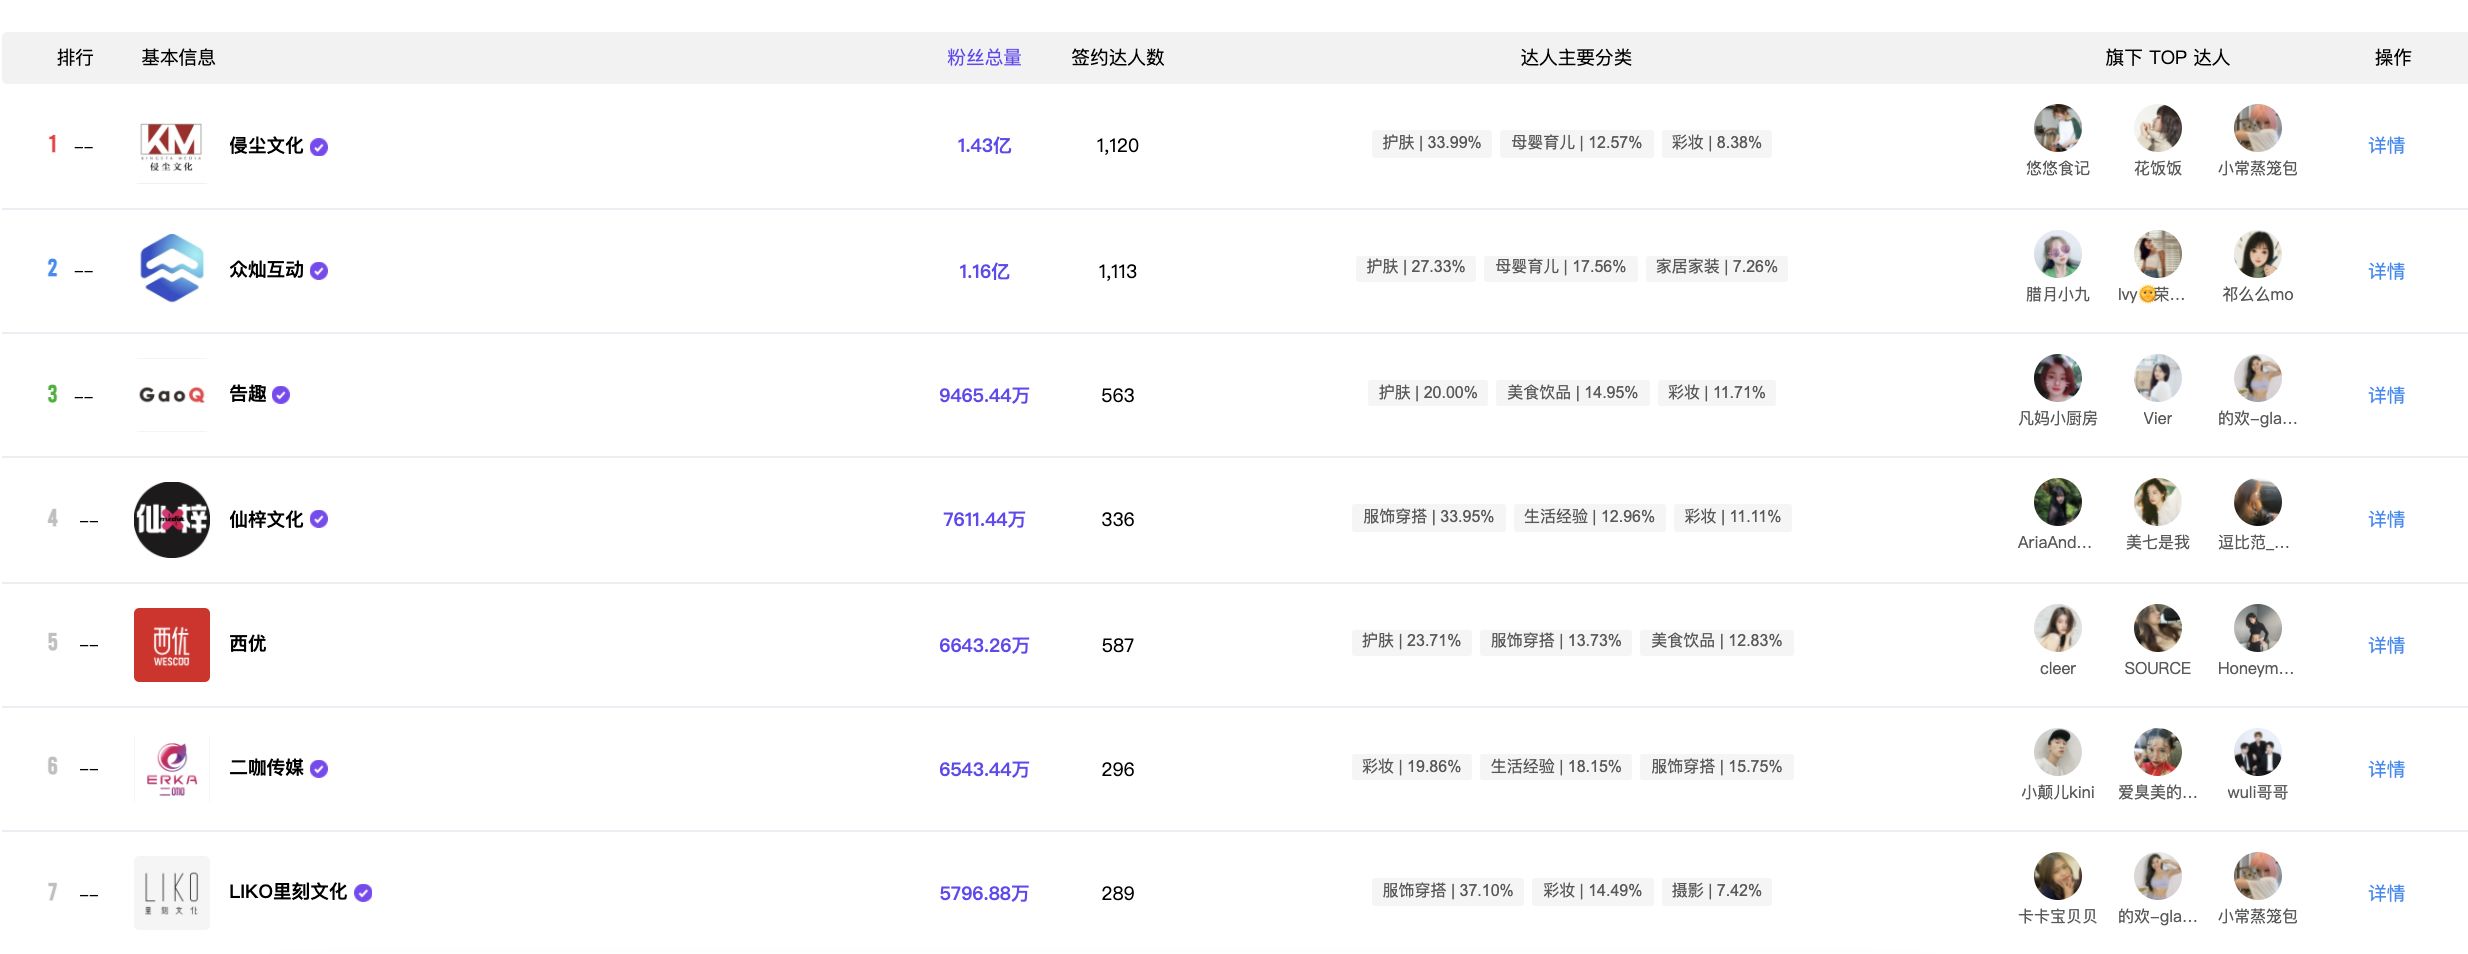The width and height of the screenshot is (2468, 954).
Task: Click 签约达人数 column header
Action: click(1117, 58)
